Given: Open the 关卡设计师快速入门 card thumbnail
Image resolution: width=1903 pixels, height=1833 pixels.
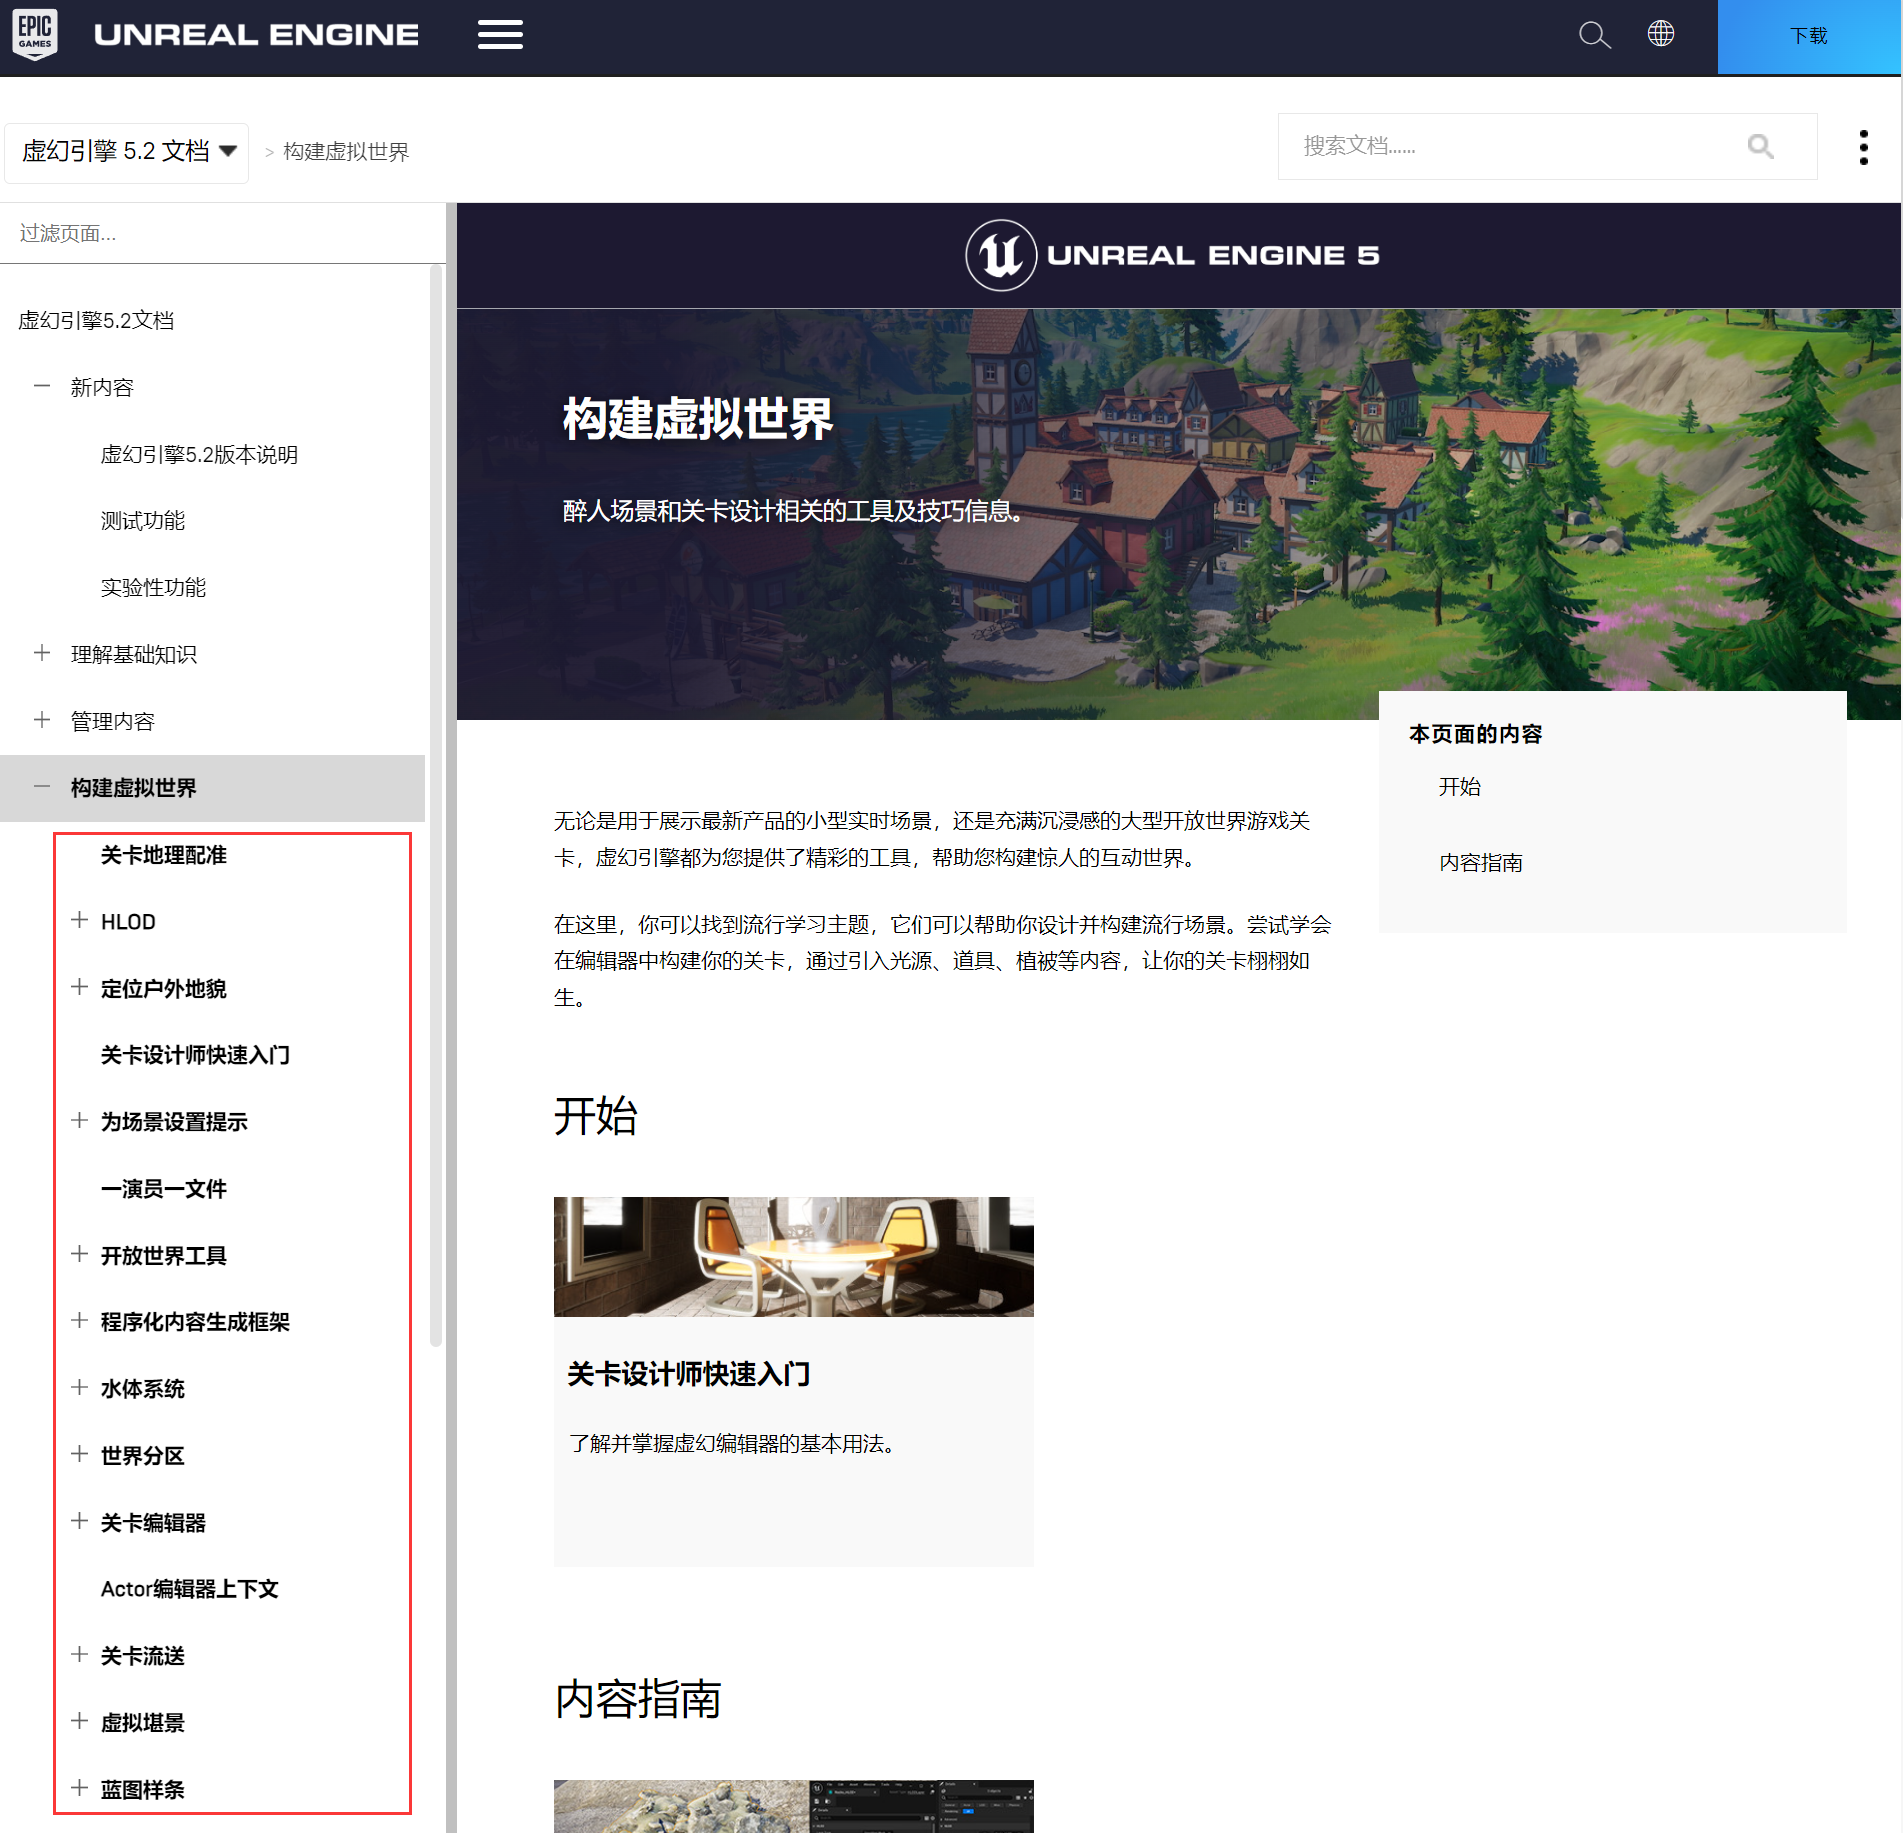Looking at the screenshot, I should [793, 1257].
